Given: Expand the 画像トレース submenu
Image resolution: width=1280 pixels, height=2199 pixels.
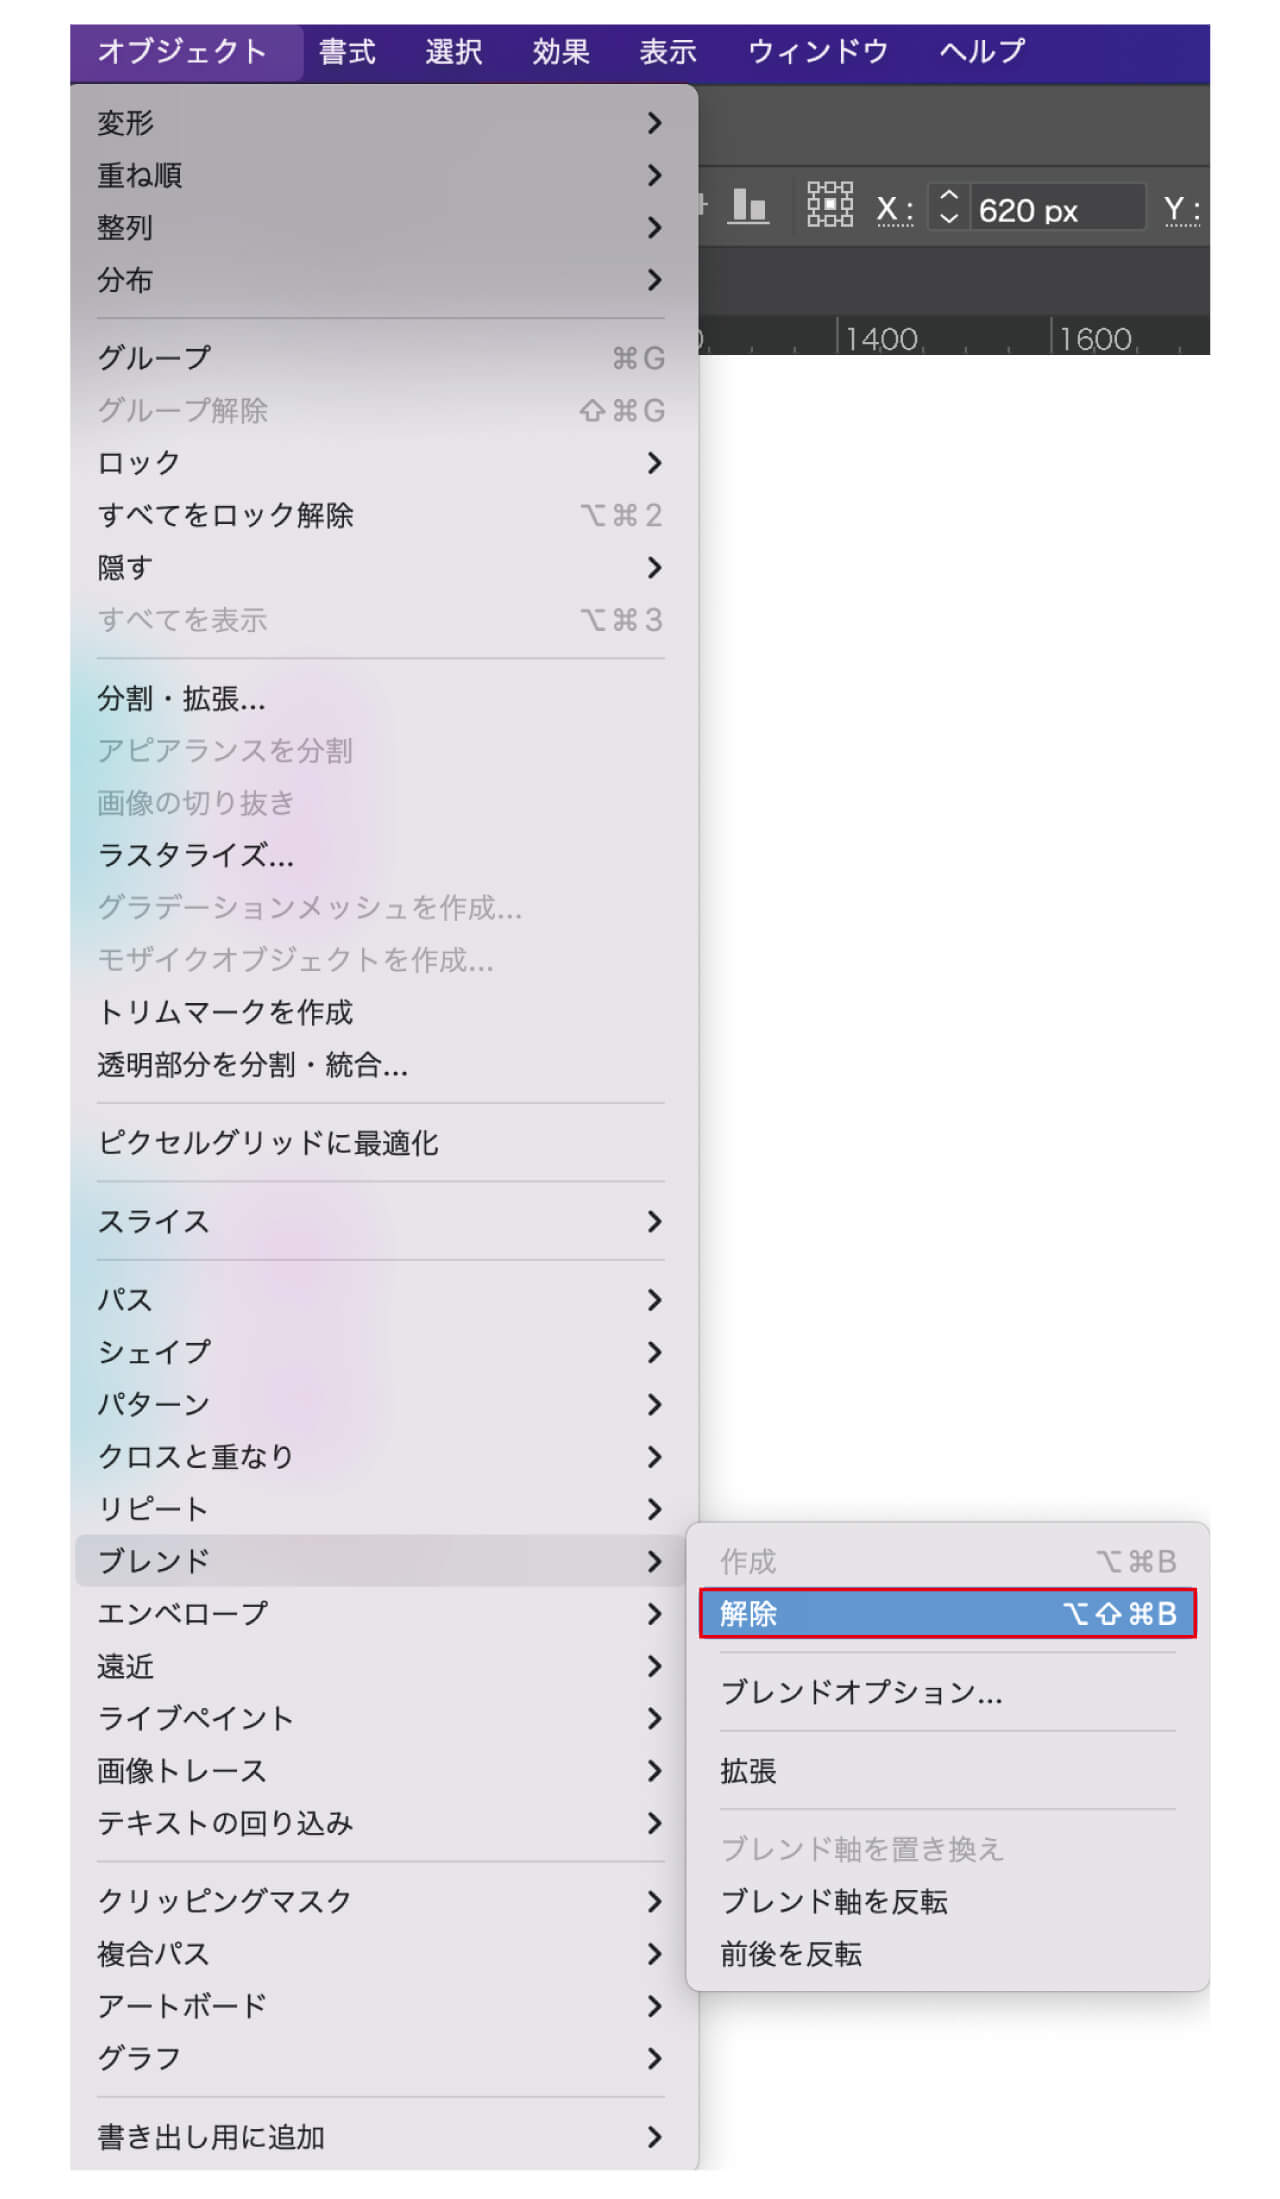Looking at the screenshot, I should [x=380, y=1771].
